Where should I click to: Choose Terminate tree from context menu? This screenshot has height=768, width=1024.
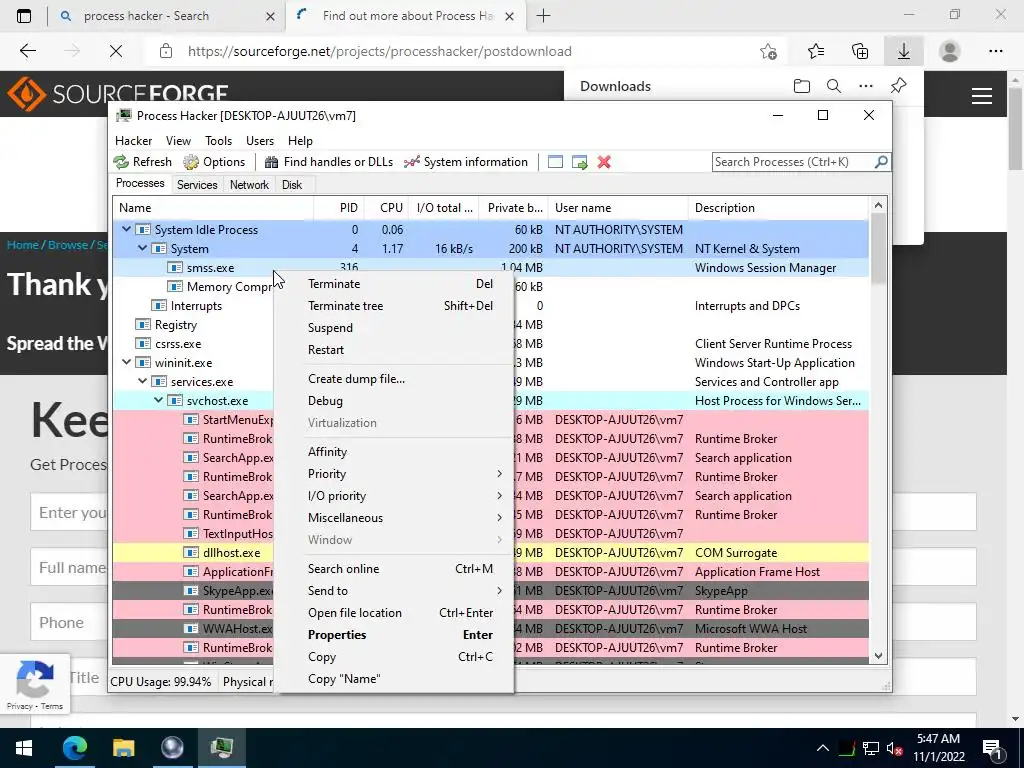click(x=394, y=306)
